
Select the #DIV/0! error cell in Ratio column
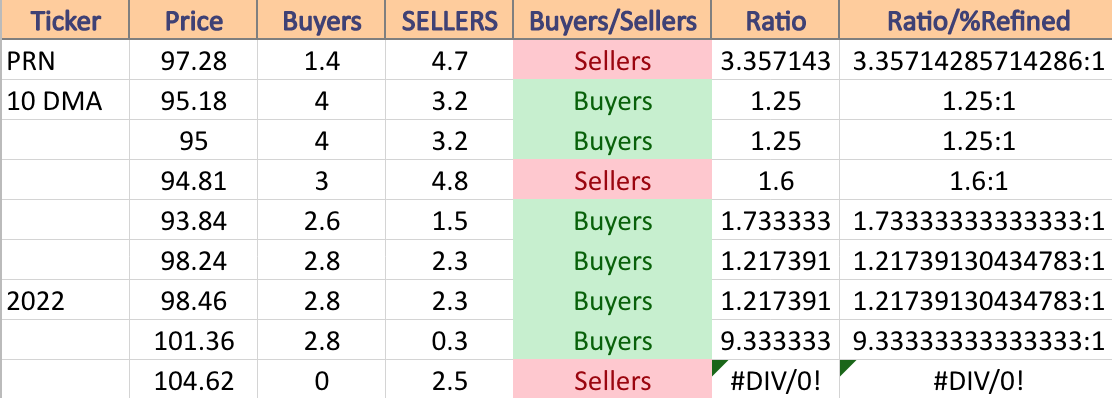(776, 380)
